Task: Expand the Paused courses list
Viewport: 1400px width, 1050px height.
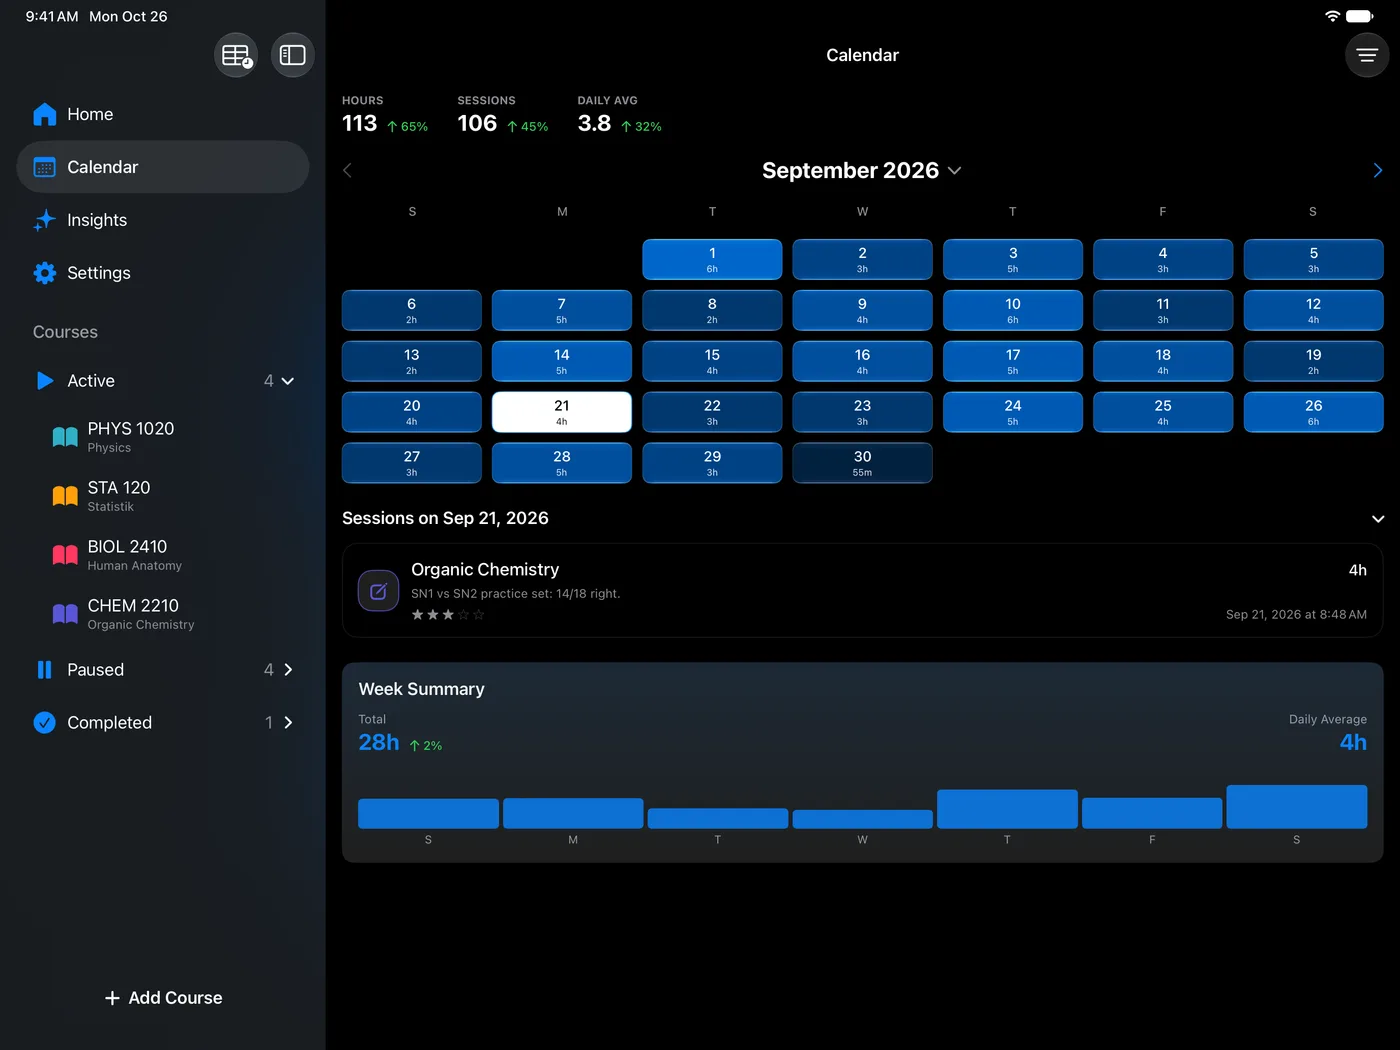Action: coord(288,670)
